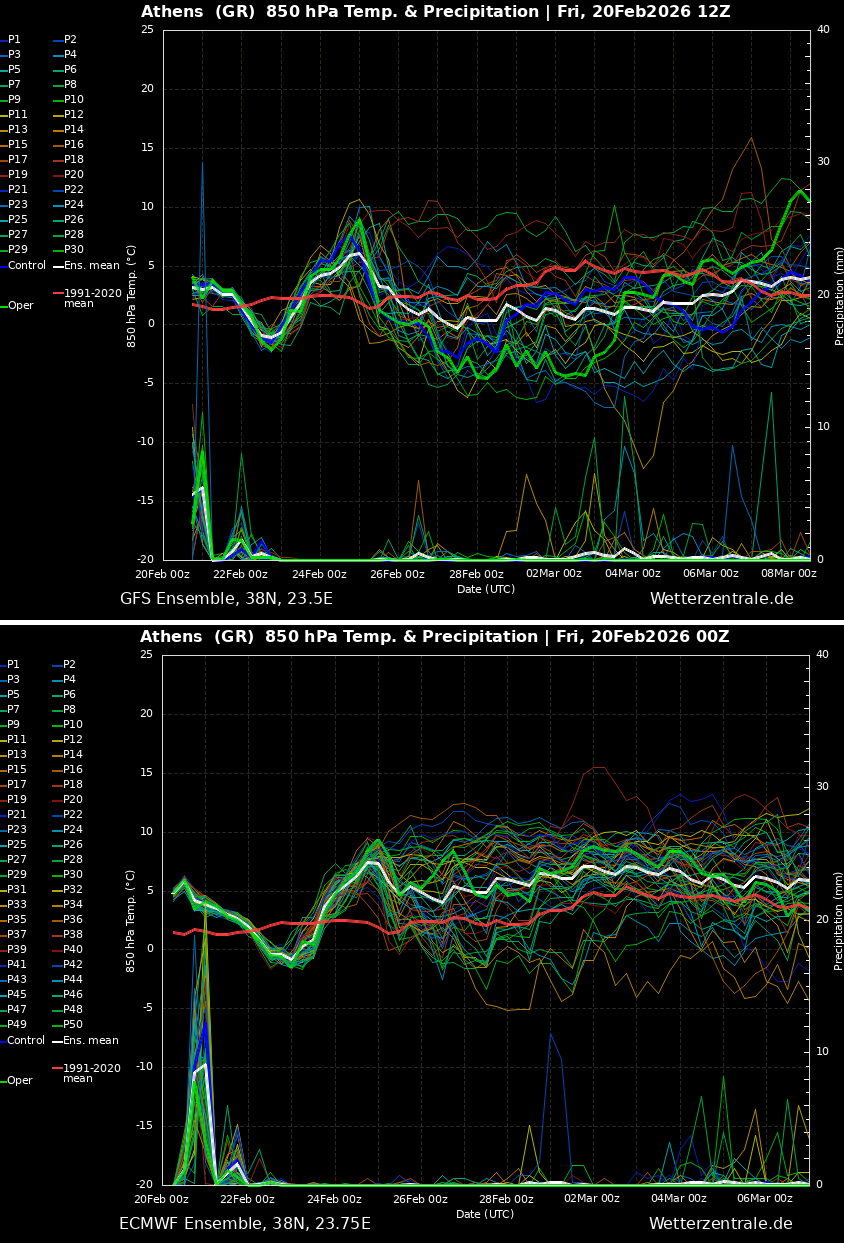Click P1 in the GFS ensemble legend

pos(14,40)
